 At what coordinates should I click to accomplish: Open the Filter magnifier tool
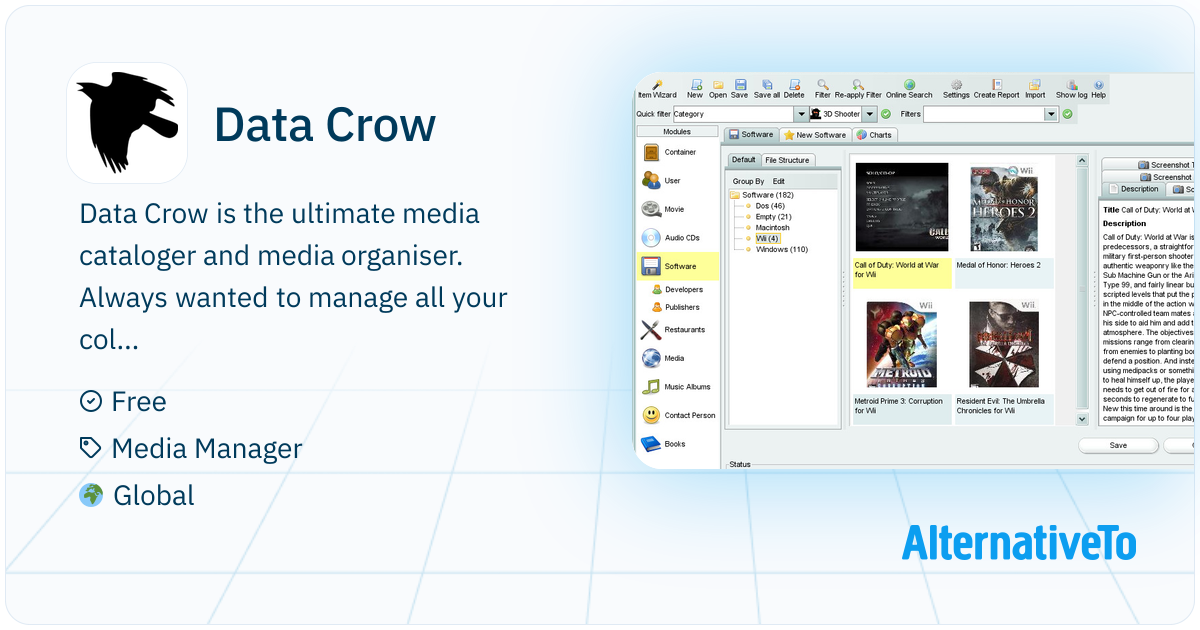tap(822, 89)
